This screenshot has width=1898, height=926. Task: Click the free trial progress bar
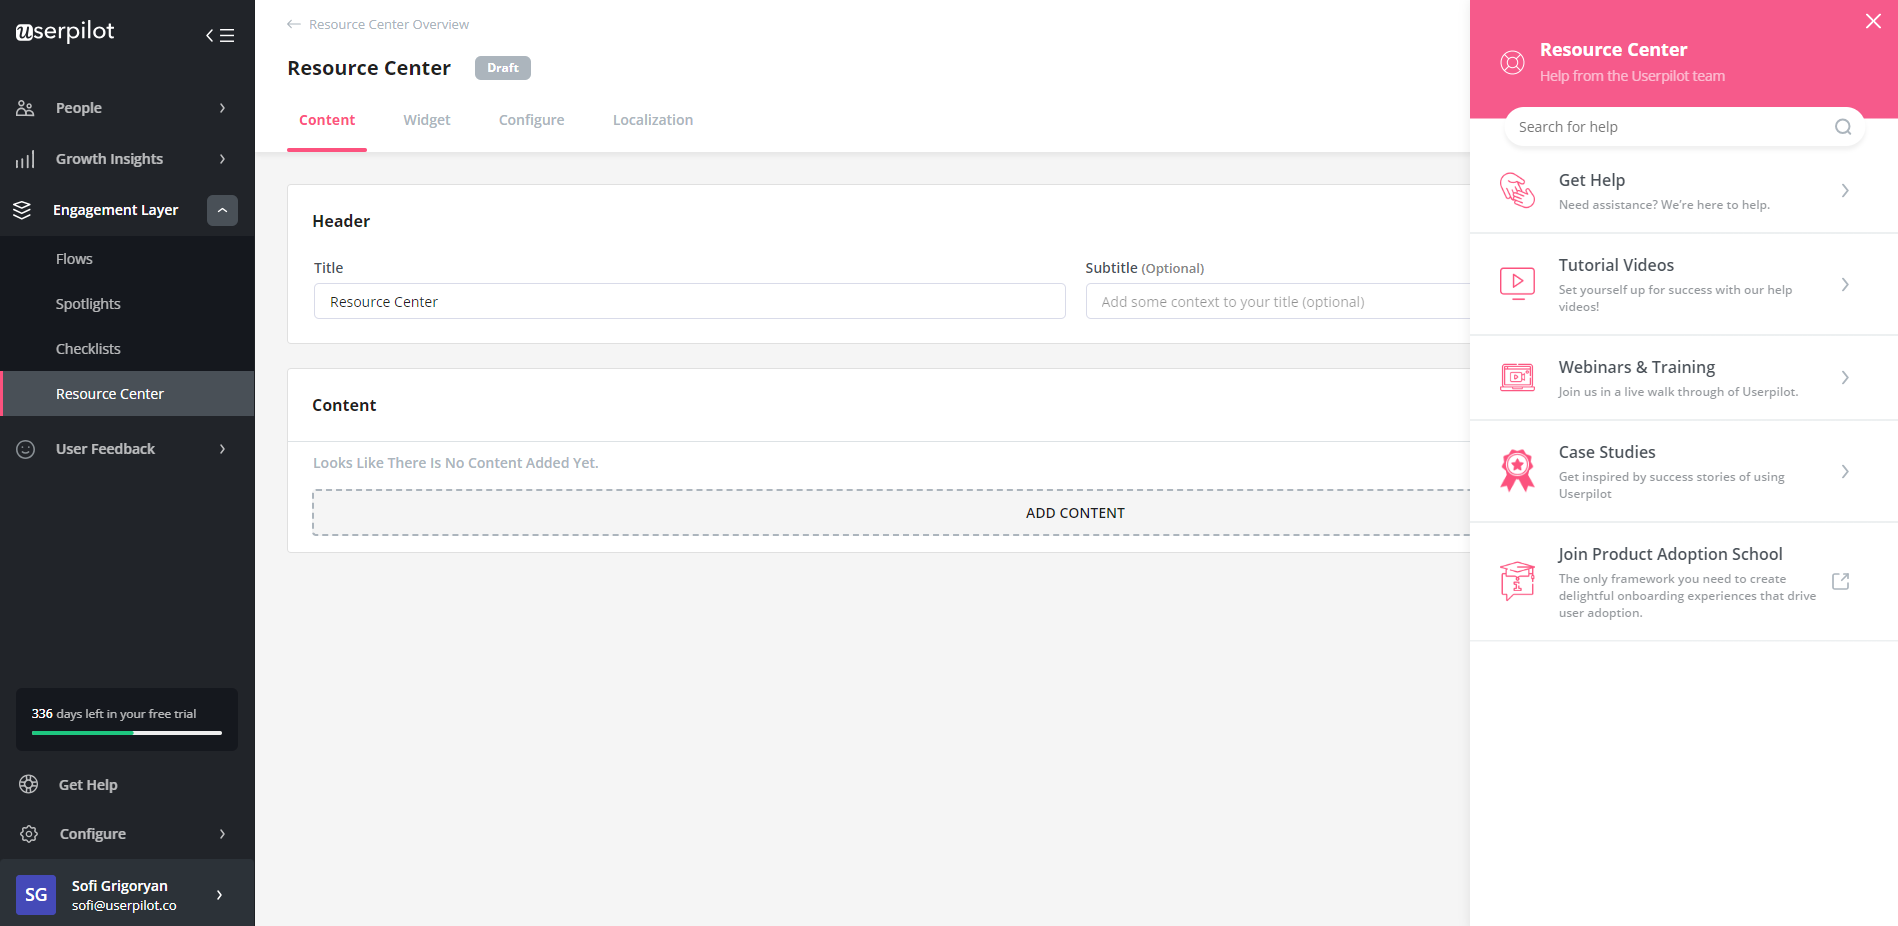click(x=125, y=734)
